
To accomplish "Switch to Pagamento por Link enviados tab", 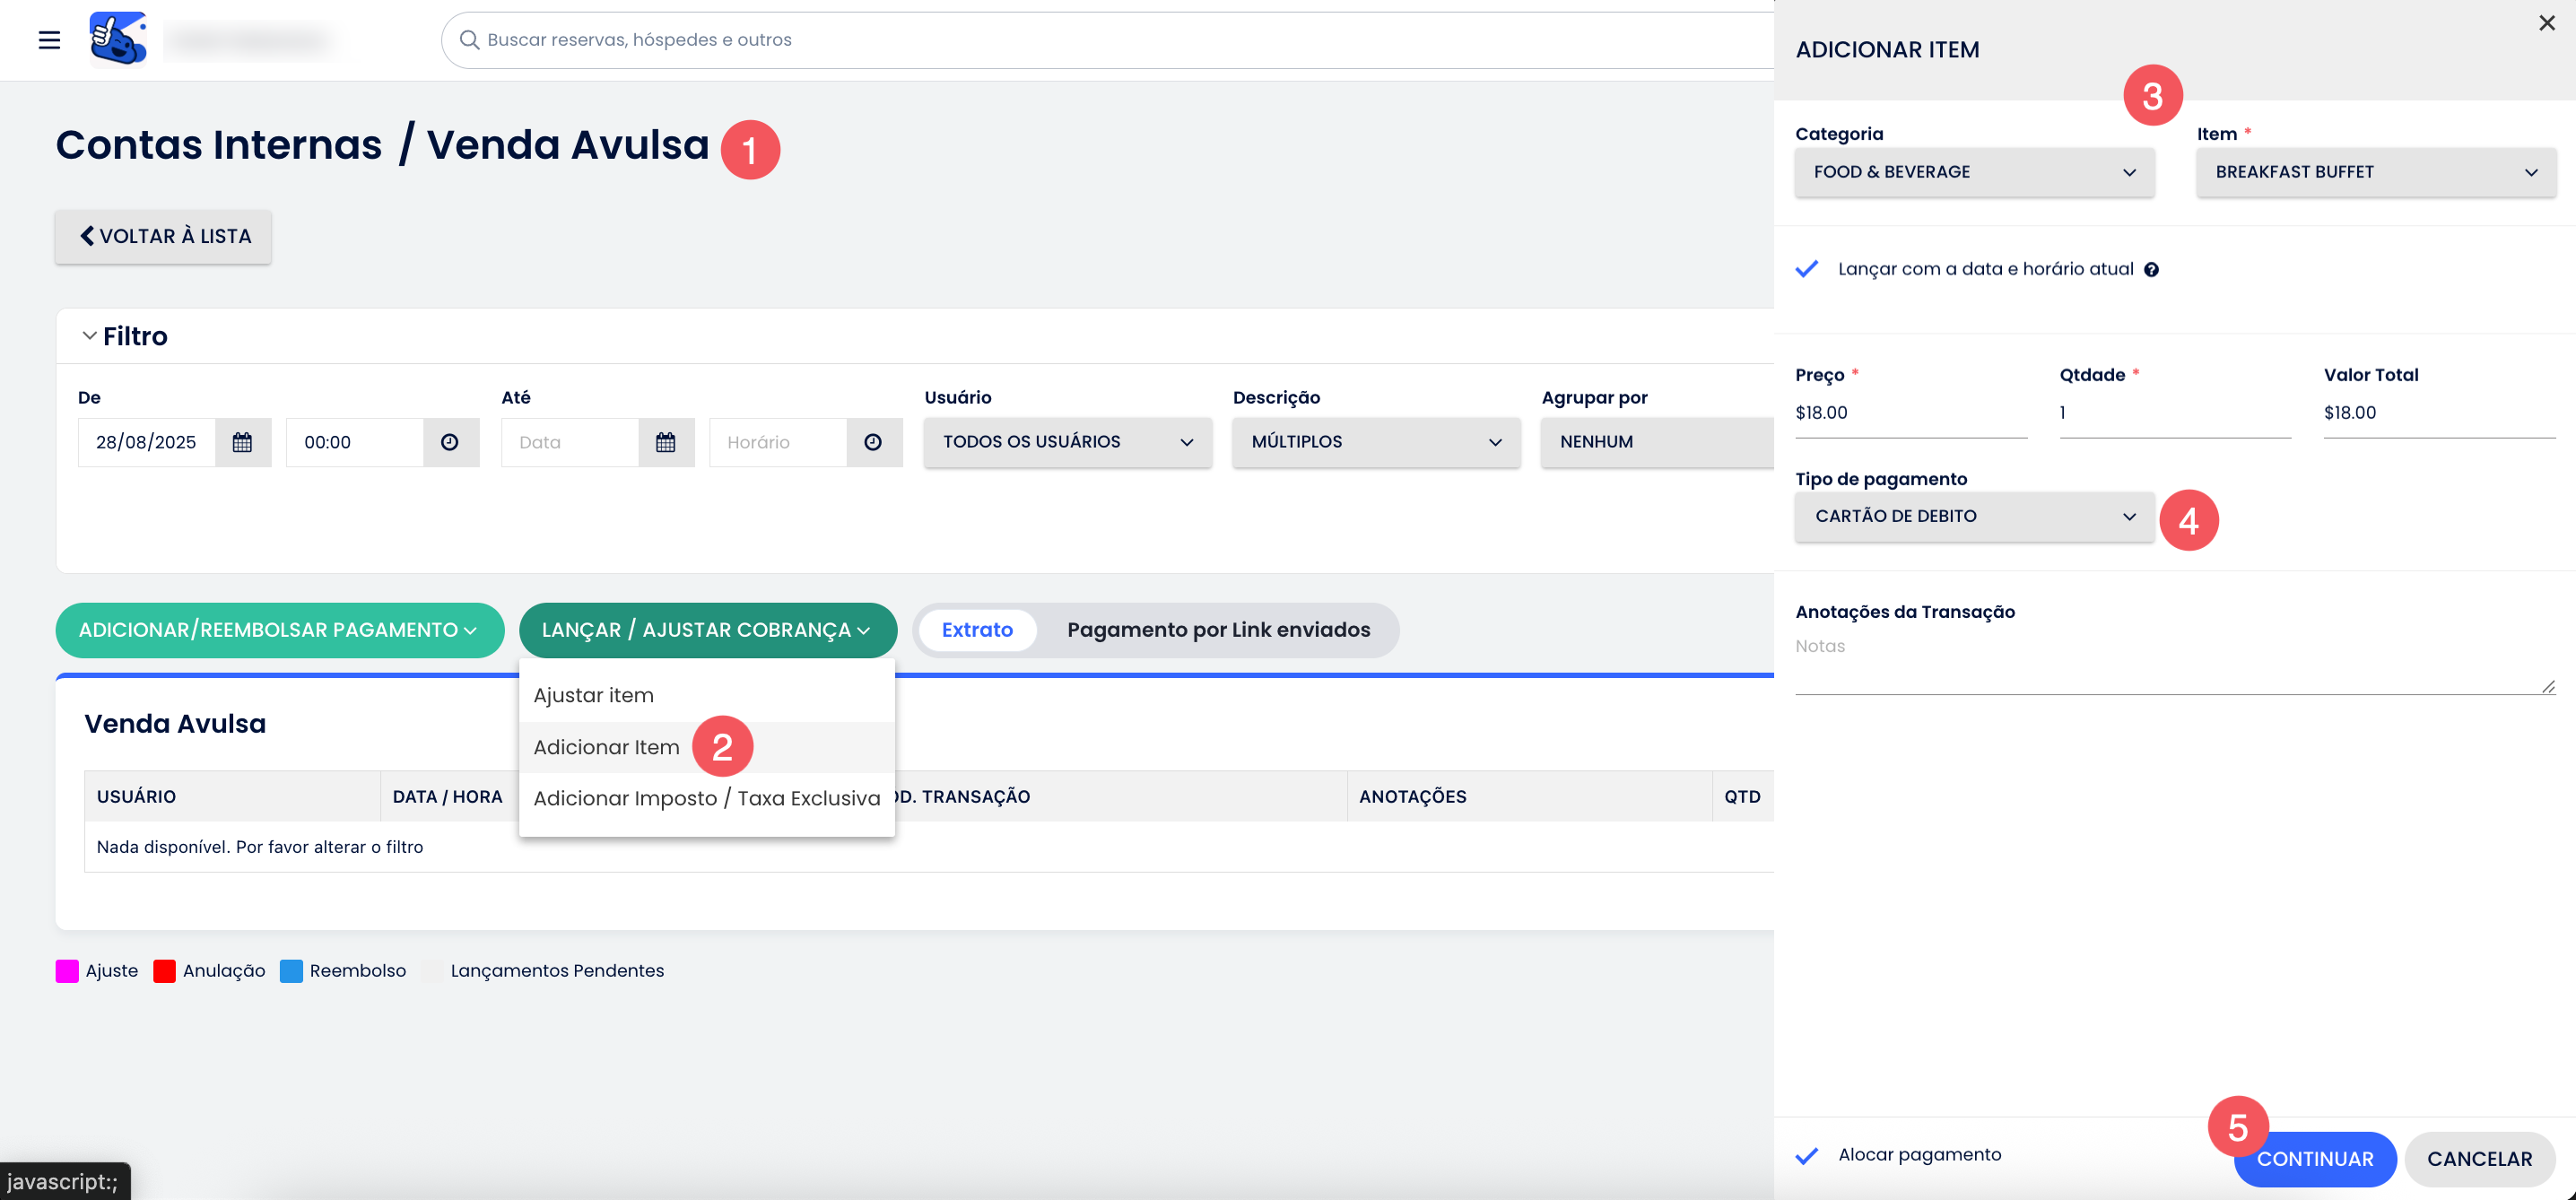I will [1218, 630].
